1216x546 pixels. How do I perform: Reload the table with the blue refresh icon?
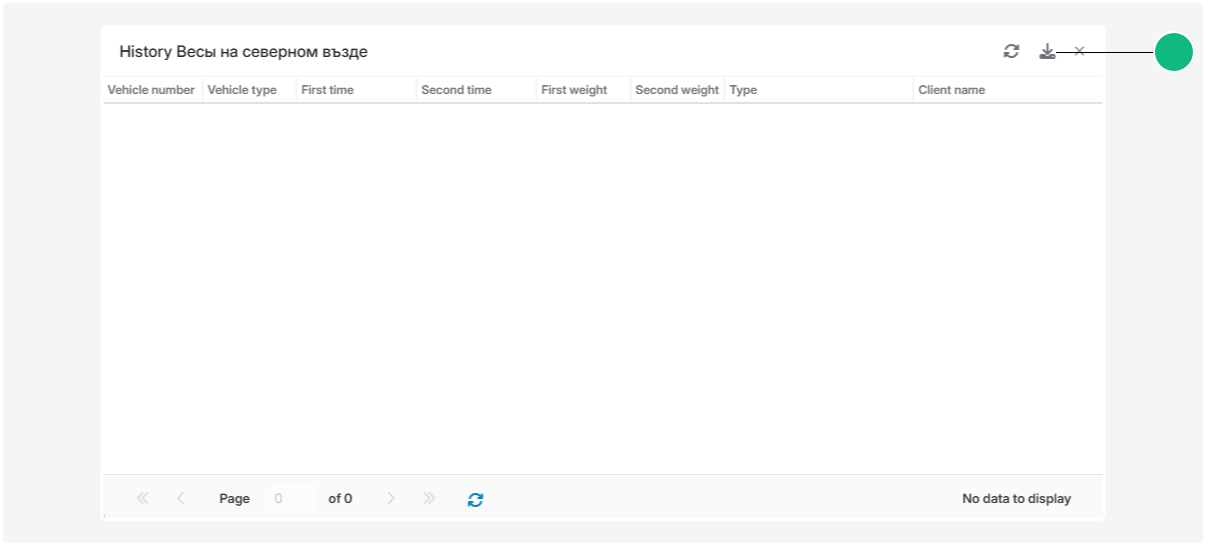coord(475,499)
